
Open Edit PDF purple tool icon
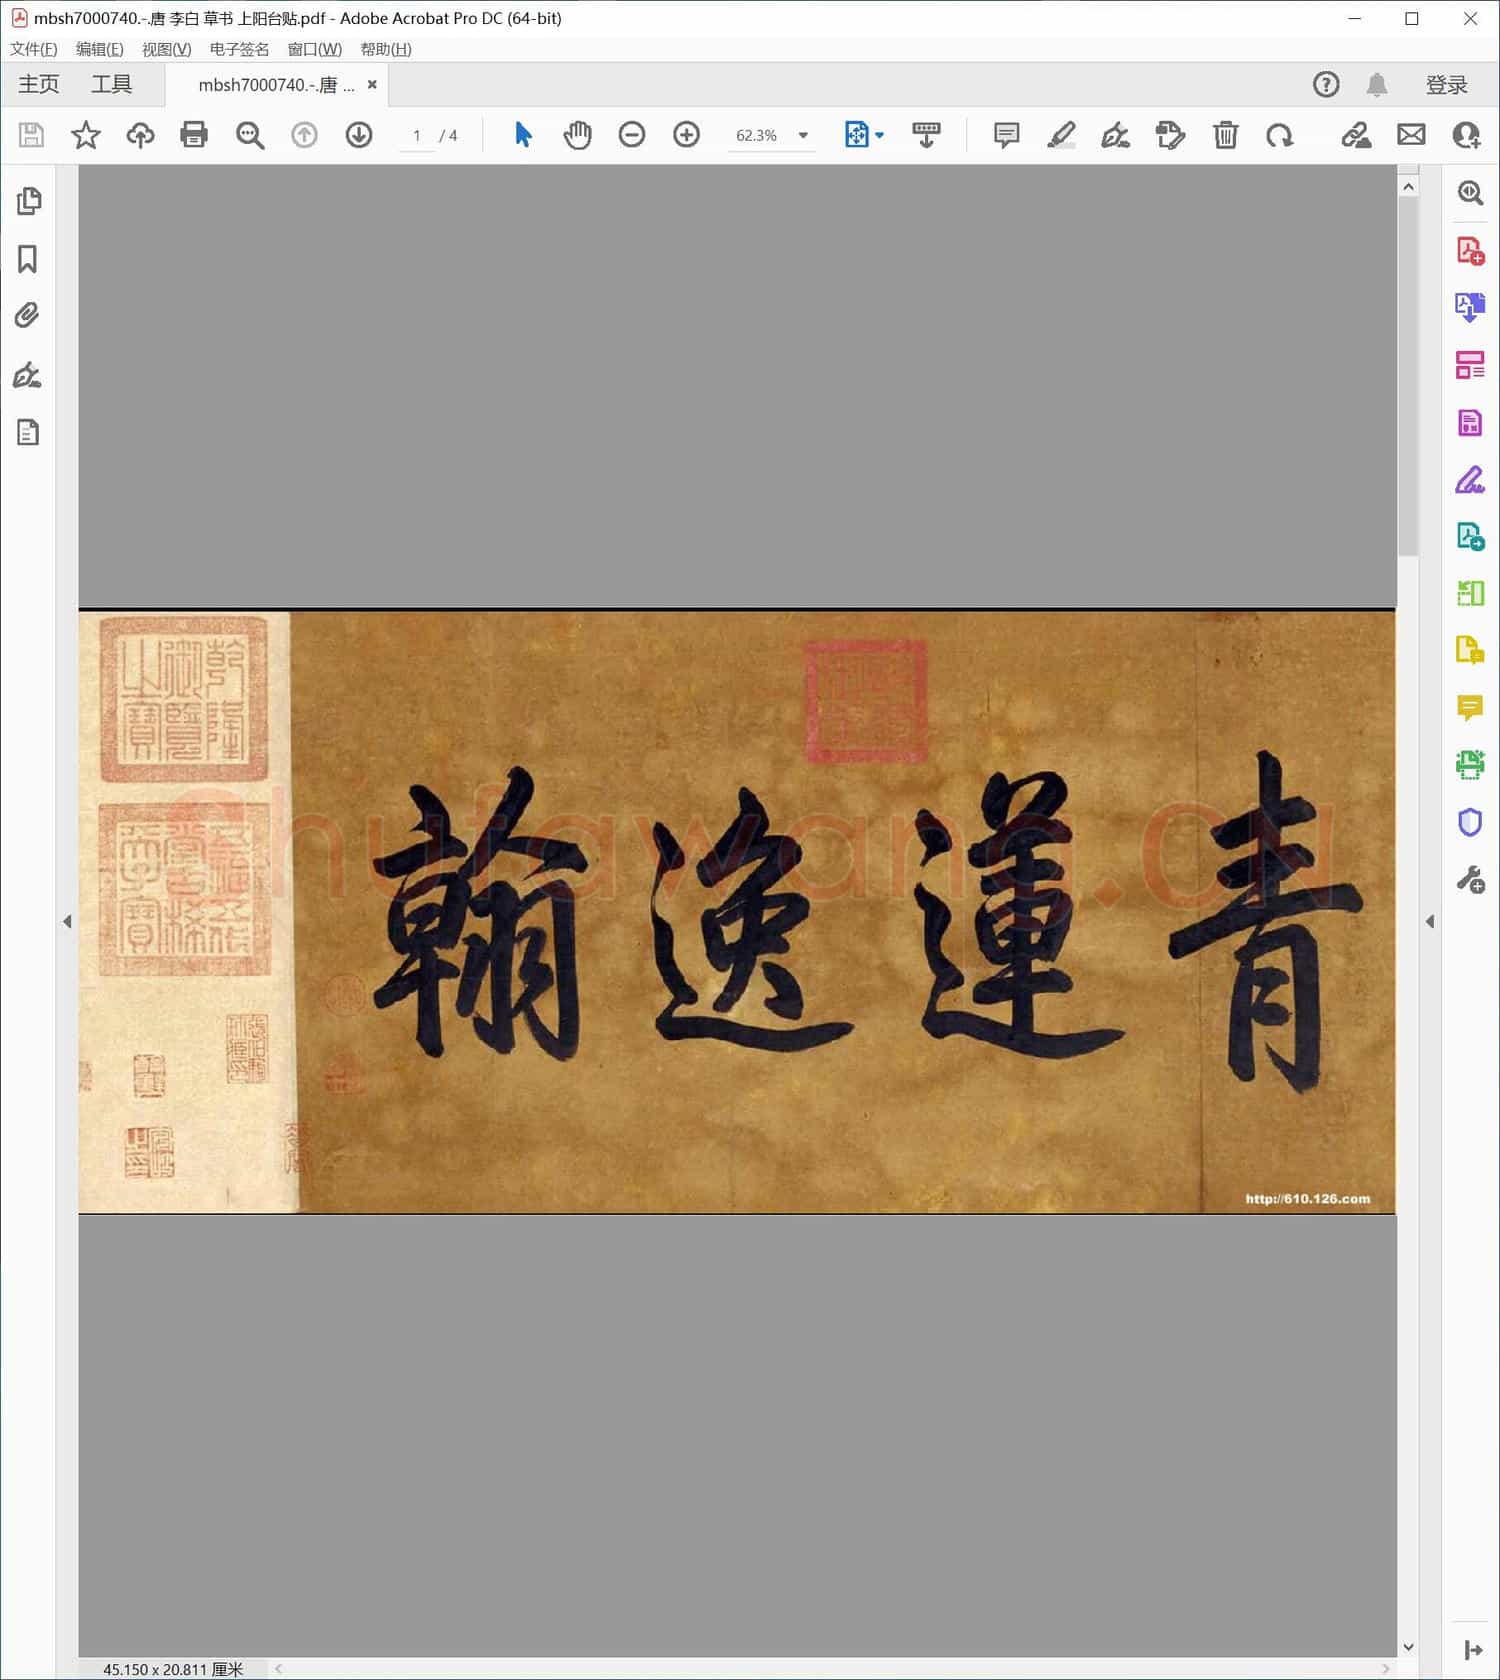(x=1470, y=423)
